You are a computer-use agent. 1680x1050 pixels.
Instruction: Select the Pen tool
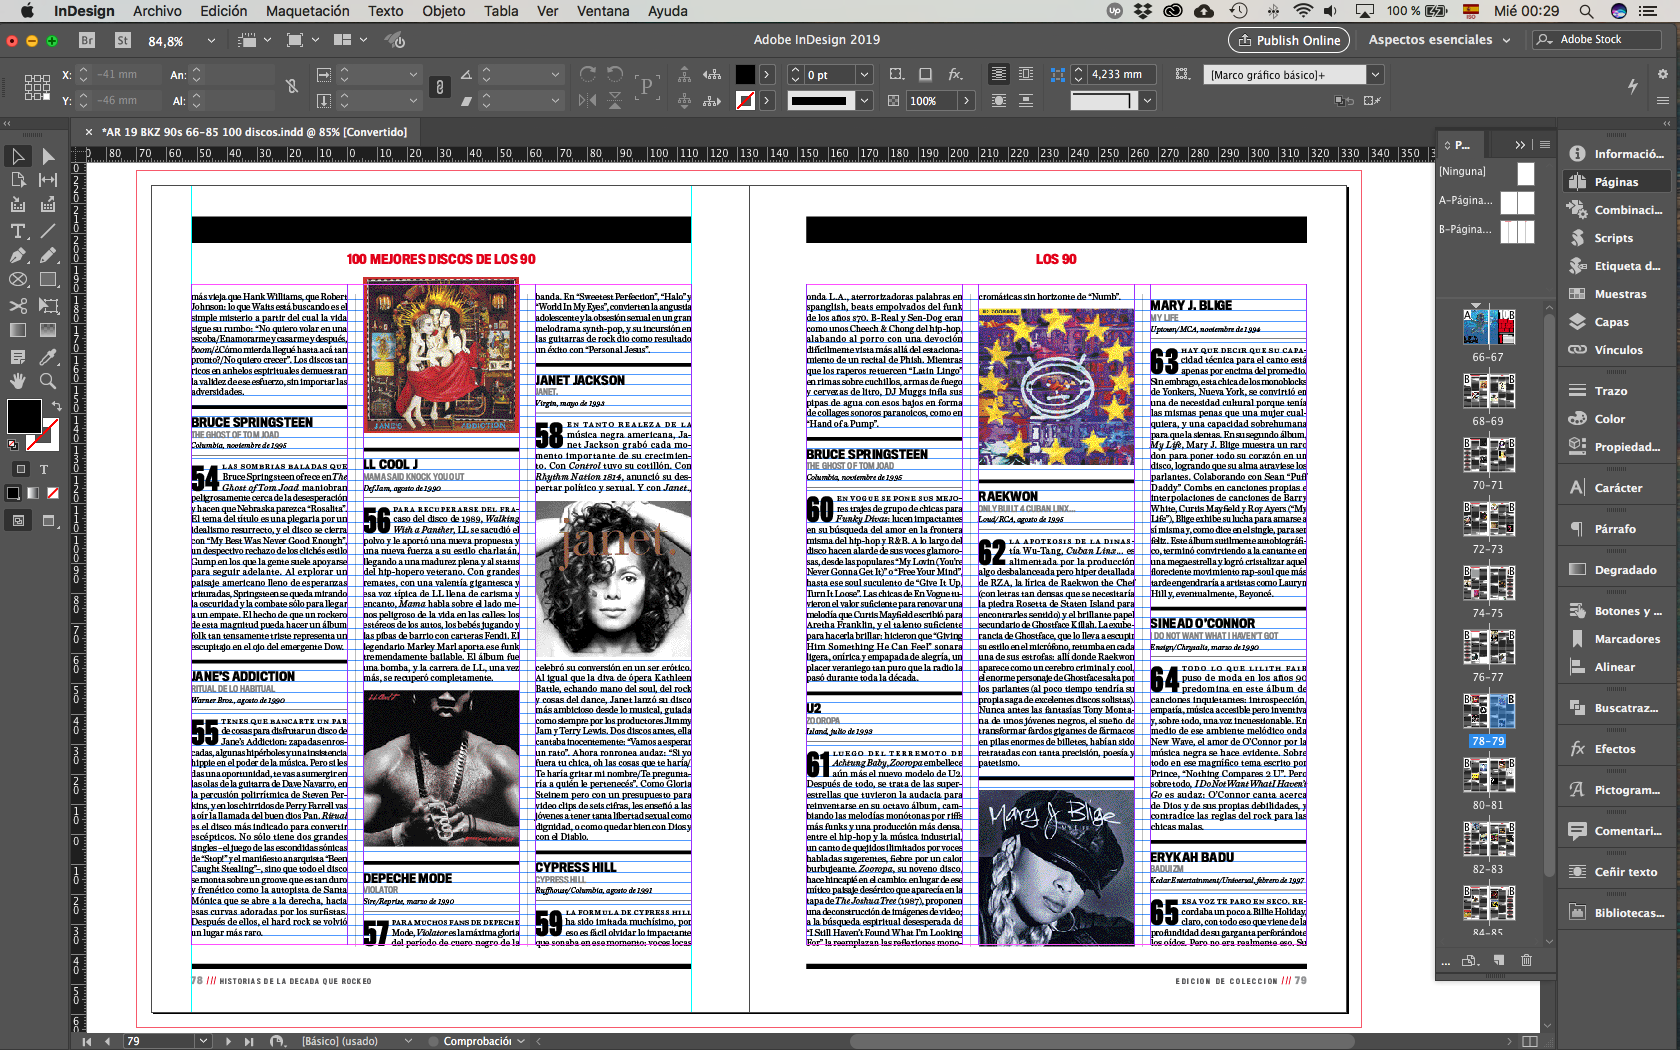(x=18, y=256)
